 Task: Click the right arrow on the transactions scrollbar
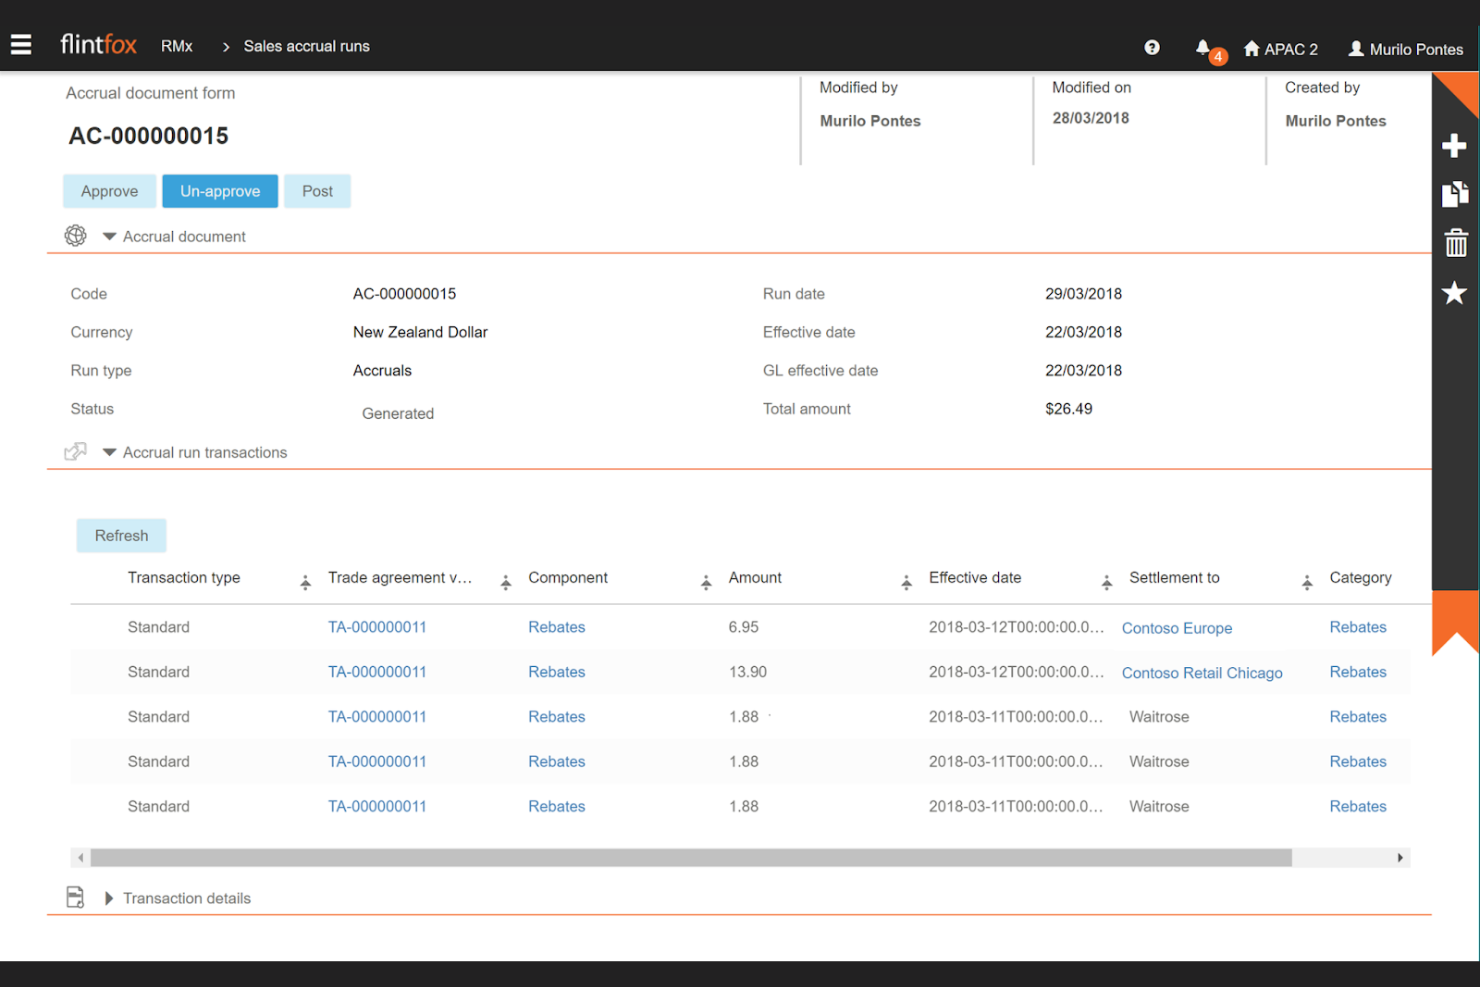1401,857
